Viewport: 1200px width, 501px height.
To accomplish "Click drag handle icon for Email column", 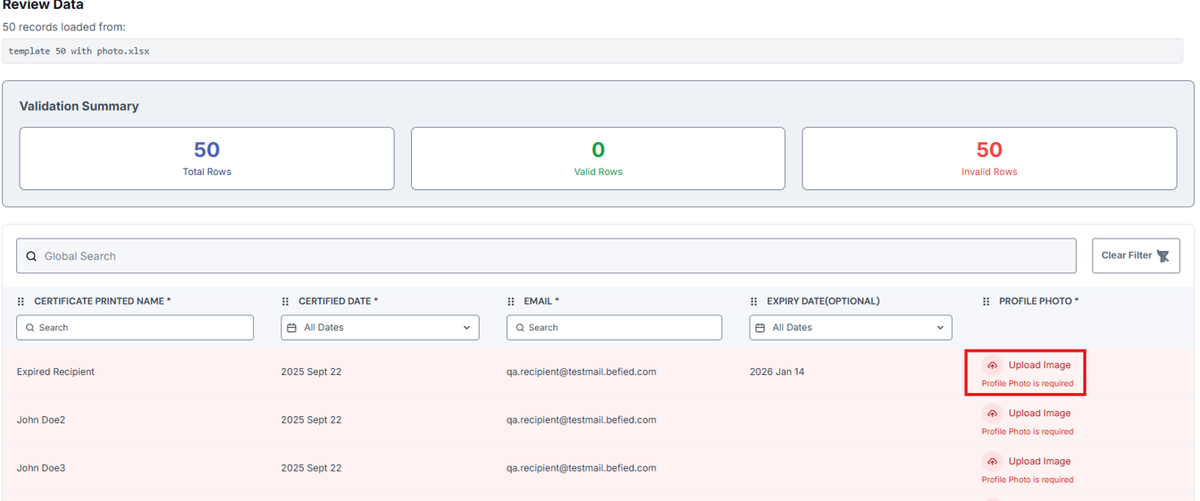I will [511, 301].
